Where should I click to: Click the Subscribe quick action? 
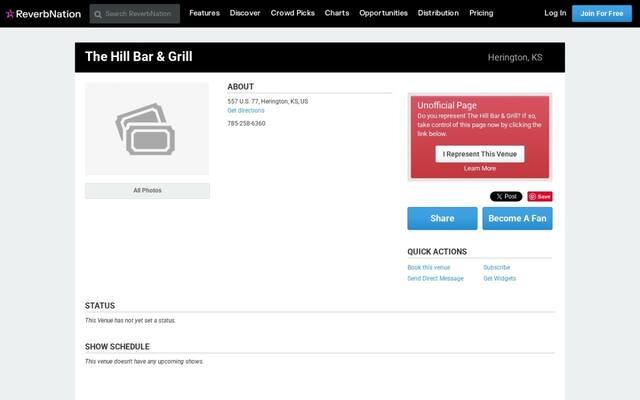click(x=497, y=267)
